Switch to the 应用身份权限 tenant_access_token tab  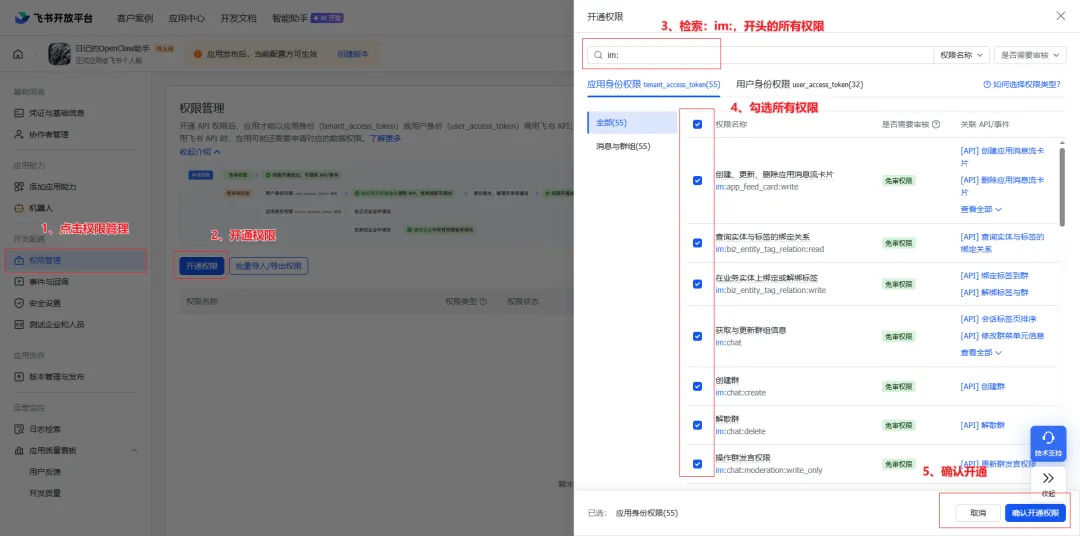(653, 85)
